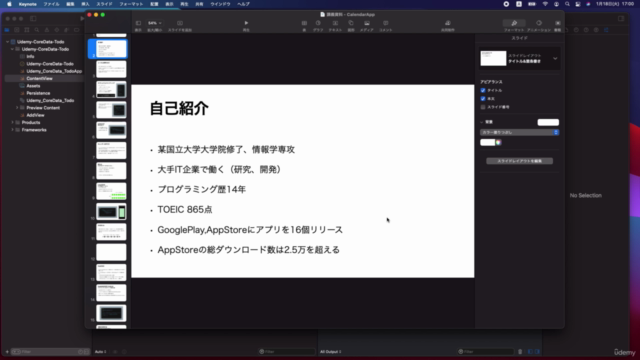Click the bullet text TOEIC 865点
Screen dimensions: 640x360
click(185, 209)
